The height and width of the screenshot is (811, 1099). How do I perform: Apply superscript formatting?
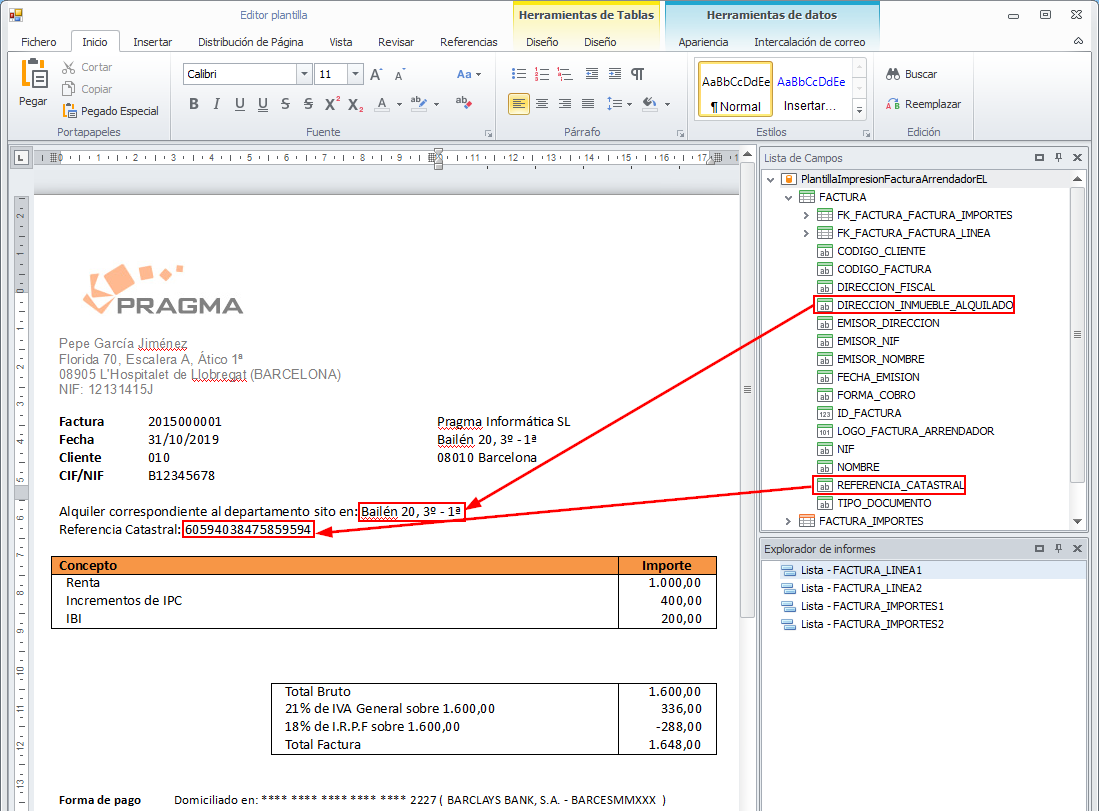click(x=331, y=104)
